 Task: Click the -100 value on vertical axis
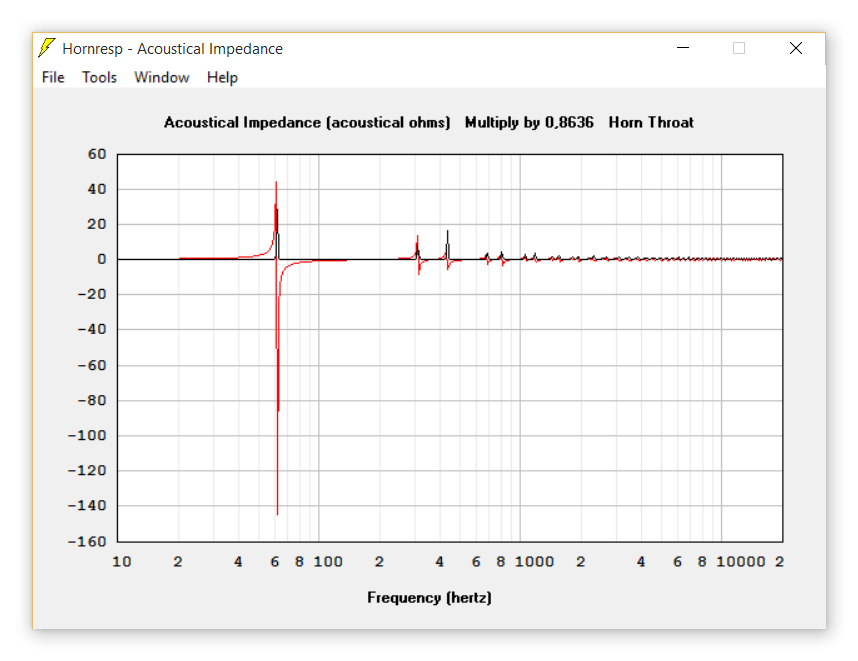tap(87, 436)
